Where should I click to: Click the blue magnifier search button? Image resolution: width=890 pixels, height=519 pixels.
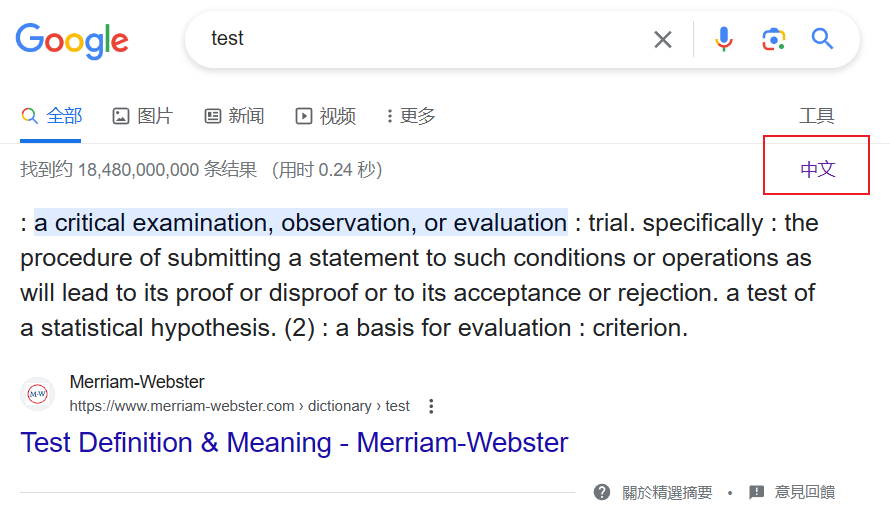(822, 39)
